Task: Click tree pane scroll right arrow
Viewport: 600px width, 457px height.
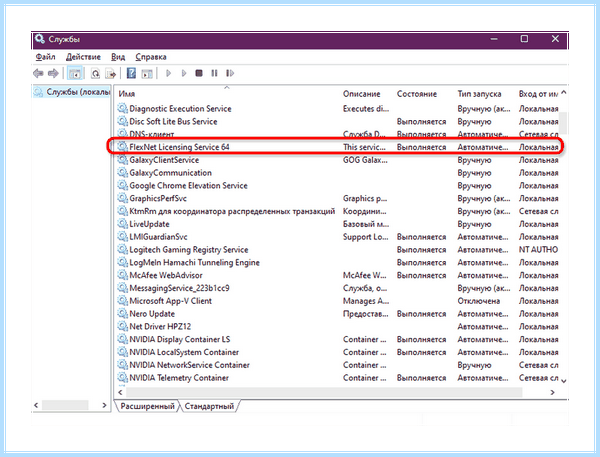Action: [x=104, y=405]
